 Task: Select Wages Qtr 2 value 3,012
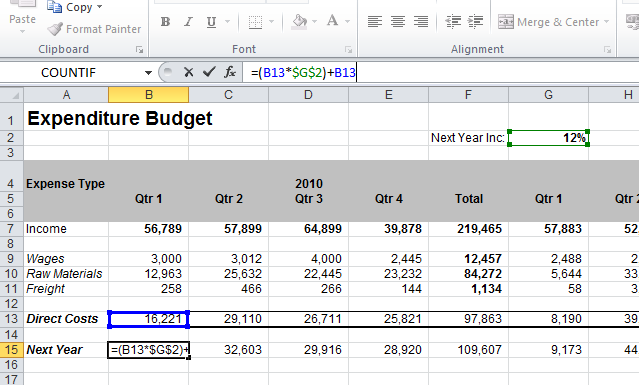pos(228,259)
